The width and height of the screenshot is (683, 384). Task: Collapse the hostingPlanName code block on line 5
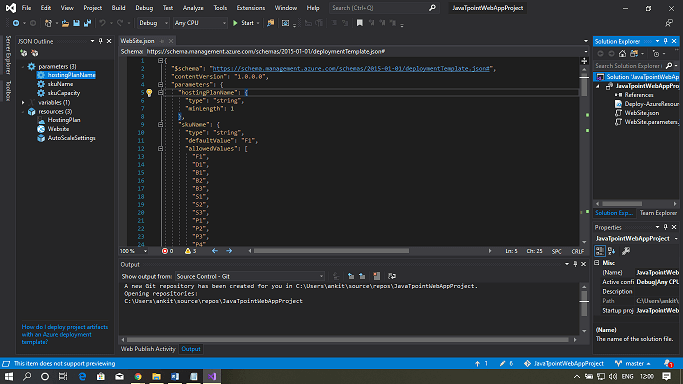point(160,93)
